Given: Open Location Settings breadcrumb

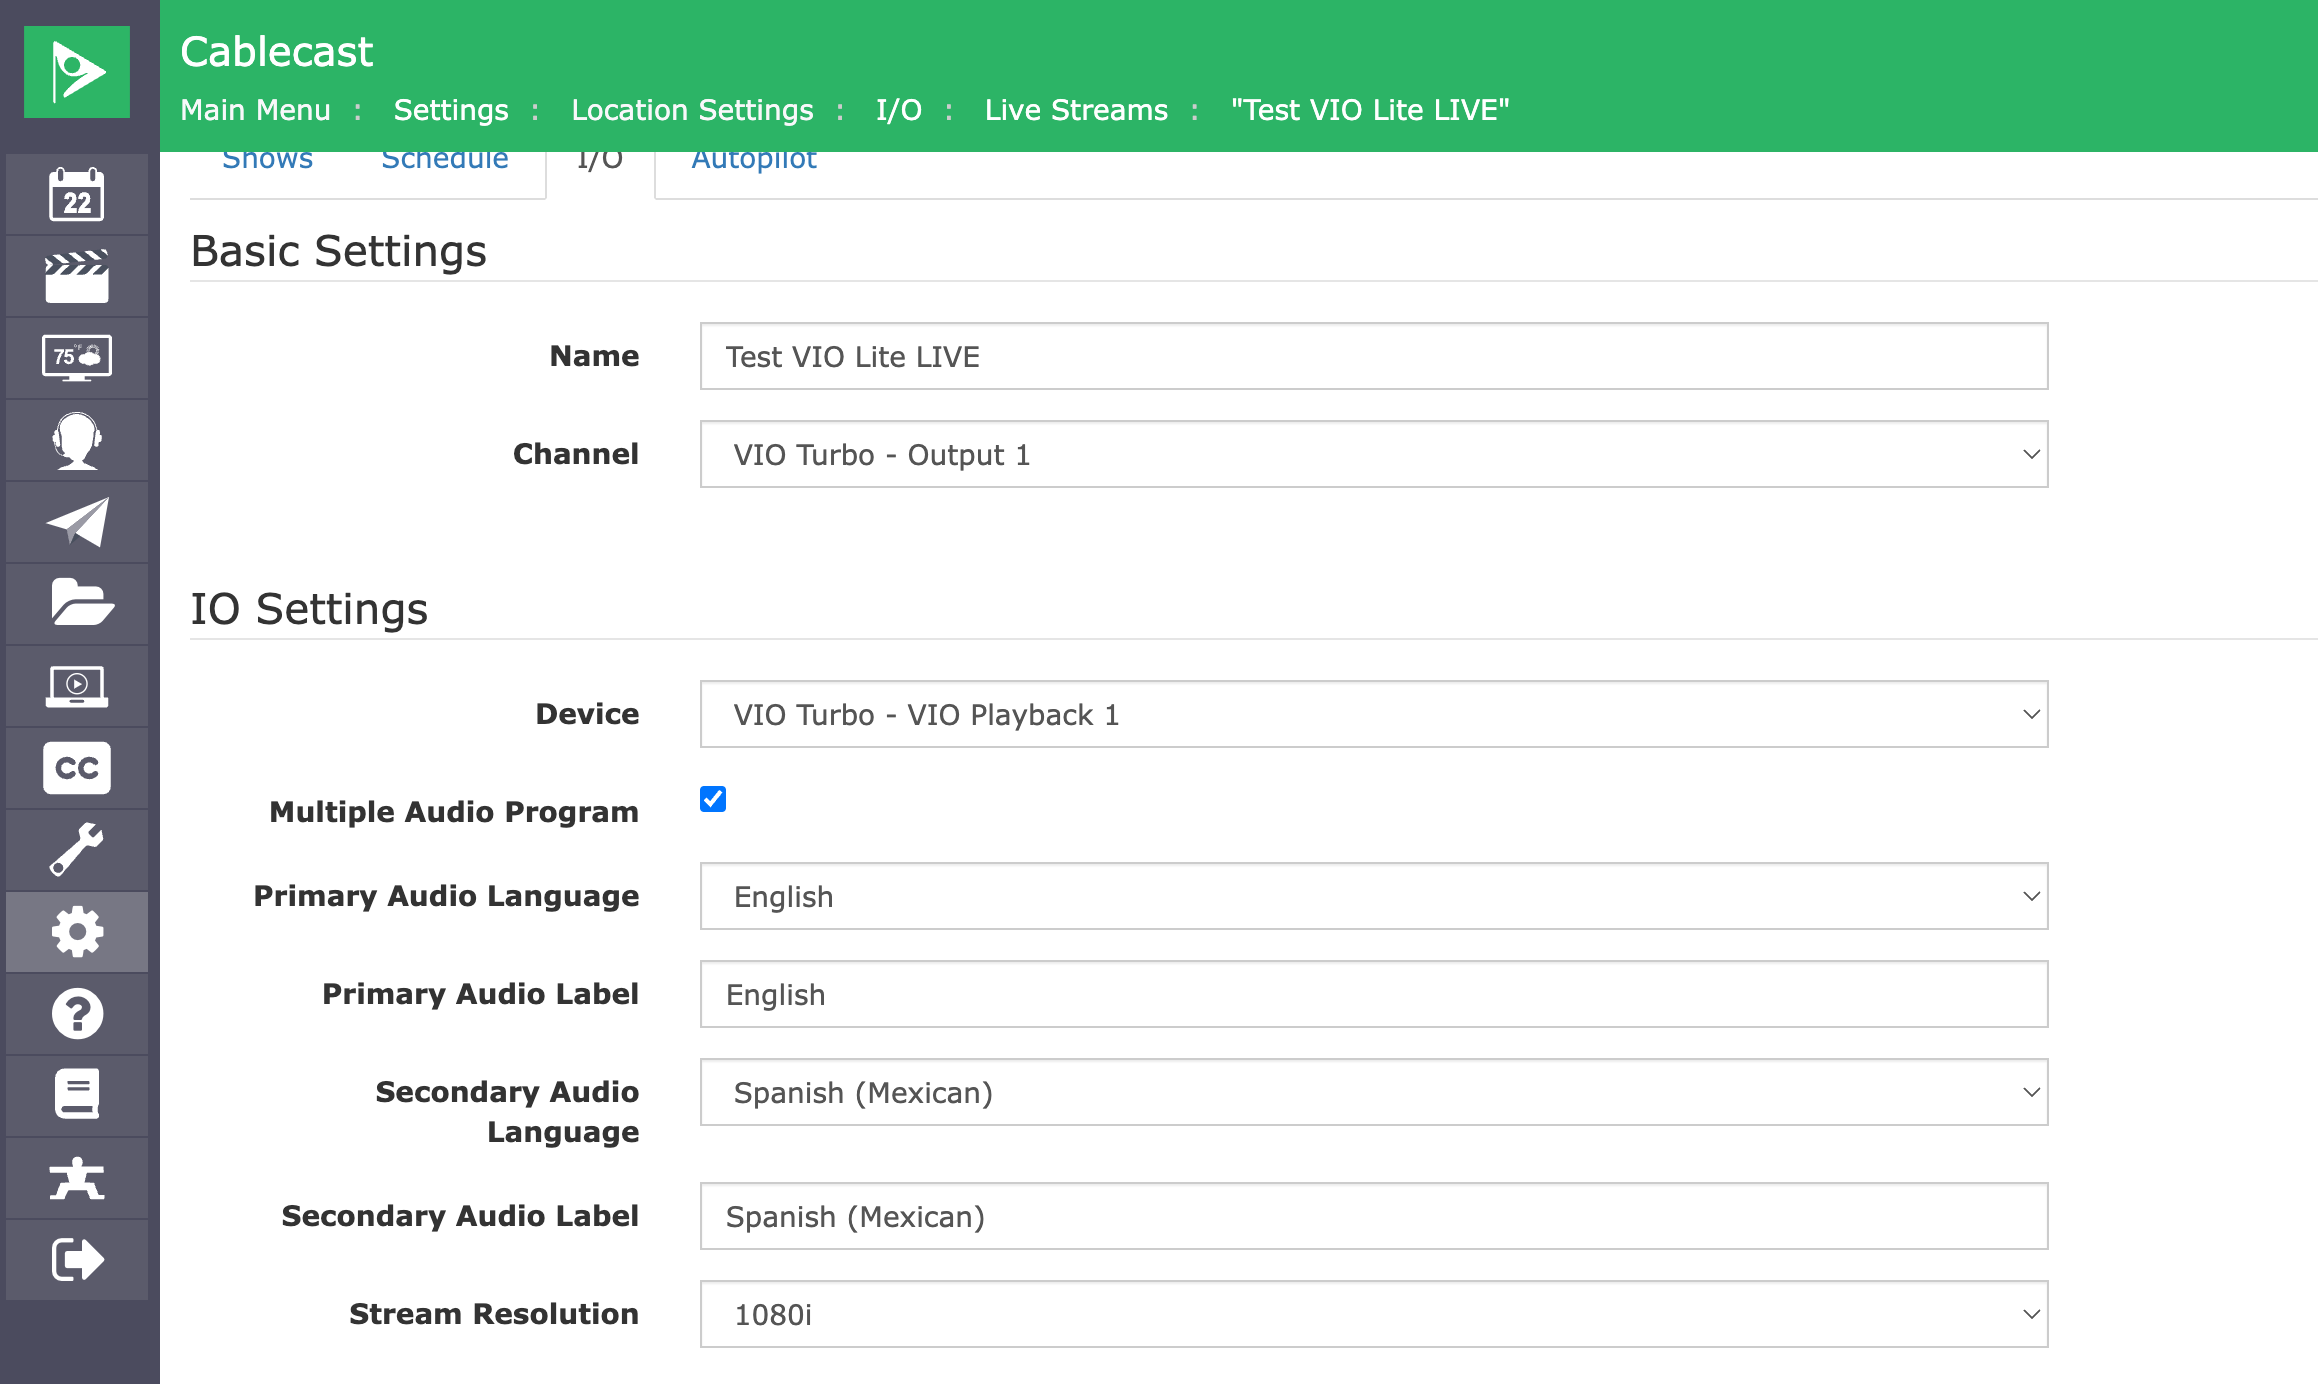Looking at the screenshot, I should pos(692,110).
